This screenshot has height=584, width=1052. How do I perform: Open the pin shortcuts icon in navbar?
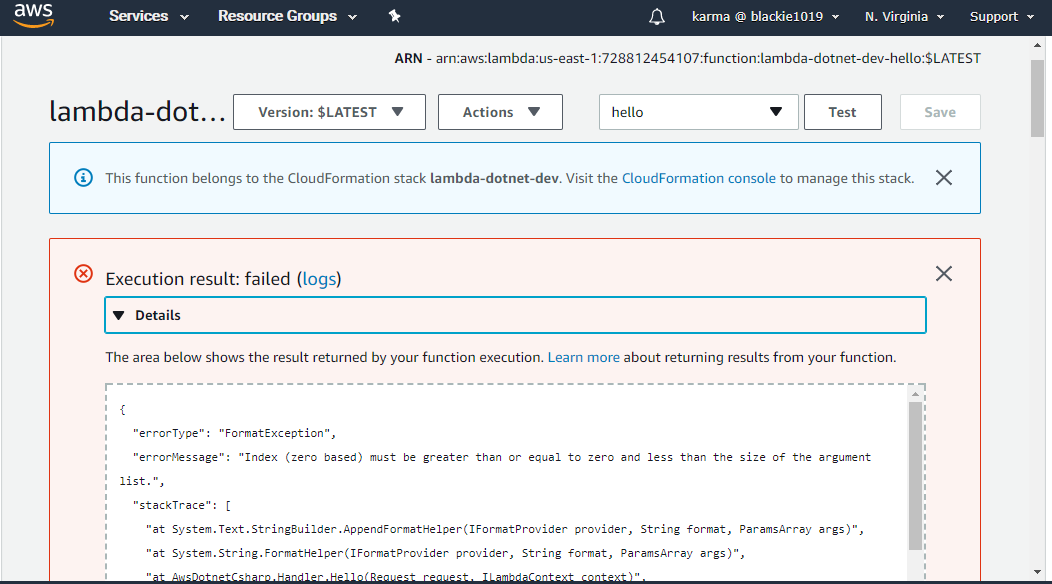click(394, 17)
